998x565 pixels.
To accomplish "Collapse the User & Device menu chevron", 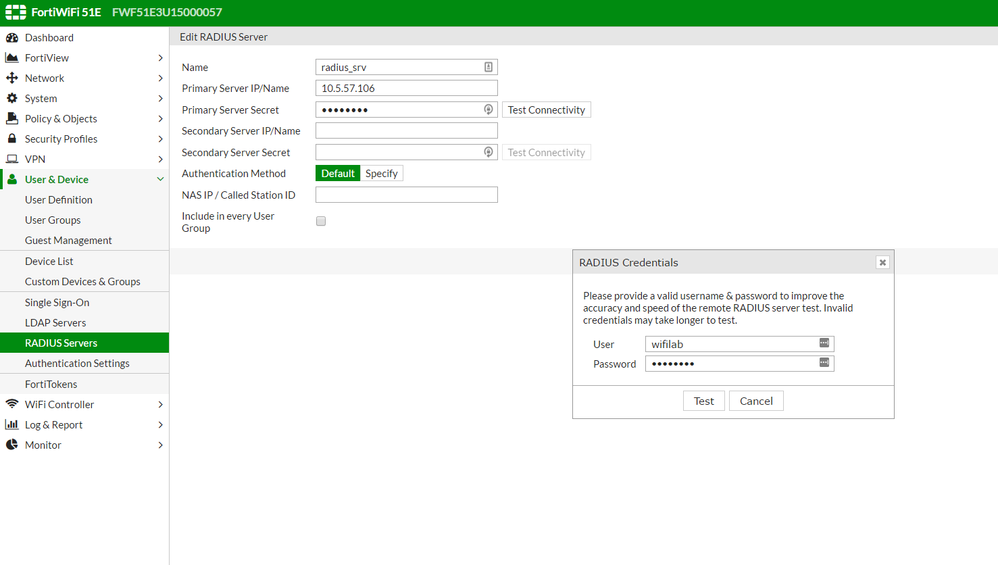I will point(160,179).
